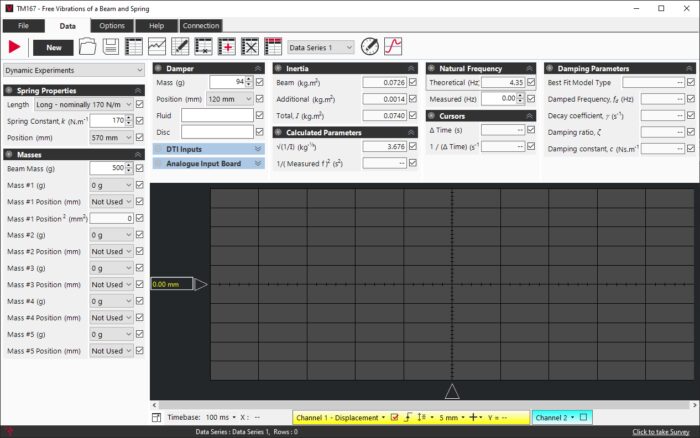Screen dimensions: 700x438
Task: Click the delete data series X icon
Action: (x=250, y=46)
